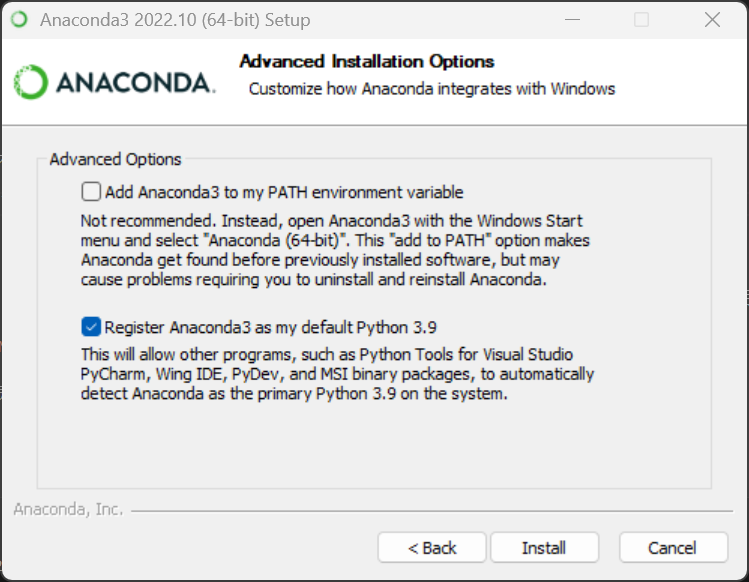
Task: Click the 'Anaconda3 2022.10 (64-bit) Setup' title text
Action: pos(175,20)
